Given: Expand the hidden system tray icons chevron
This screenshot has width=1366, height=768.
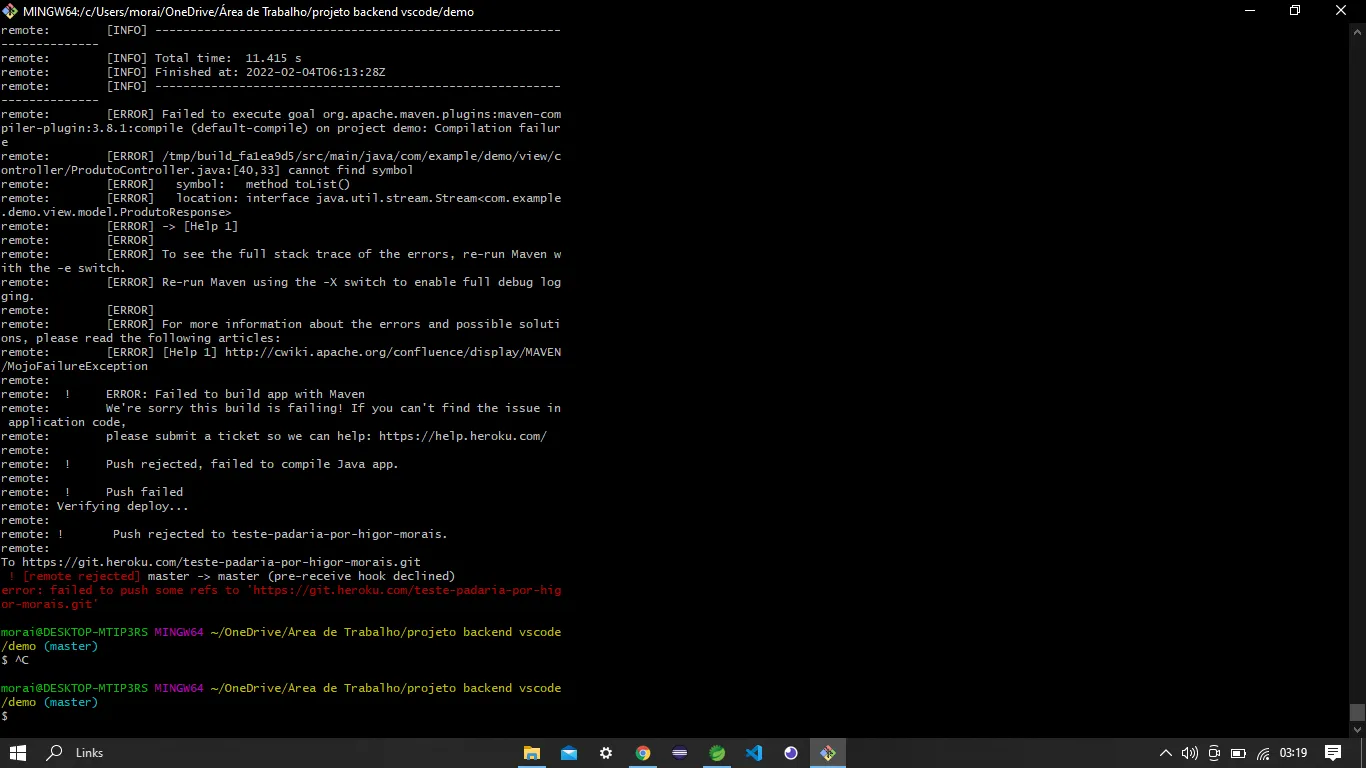Looking at the screenshot, I should click(1165, 753).
